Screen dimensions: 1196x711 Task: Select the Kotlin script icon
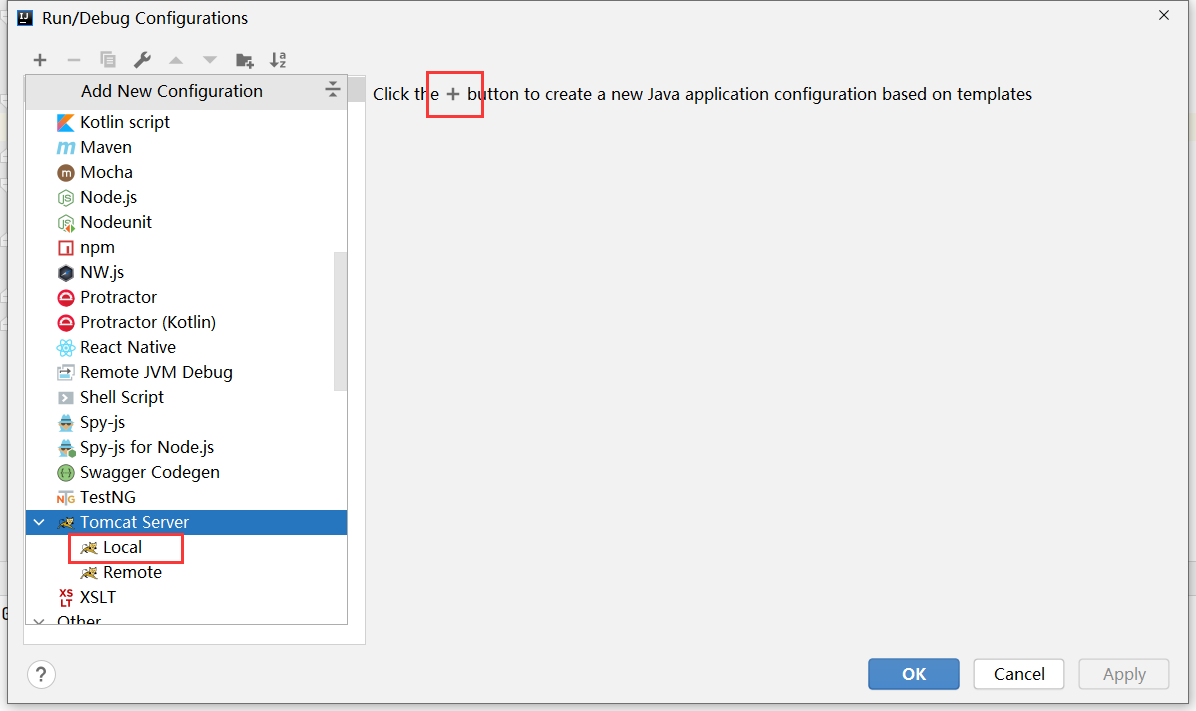(x=66, y=122)
